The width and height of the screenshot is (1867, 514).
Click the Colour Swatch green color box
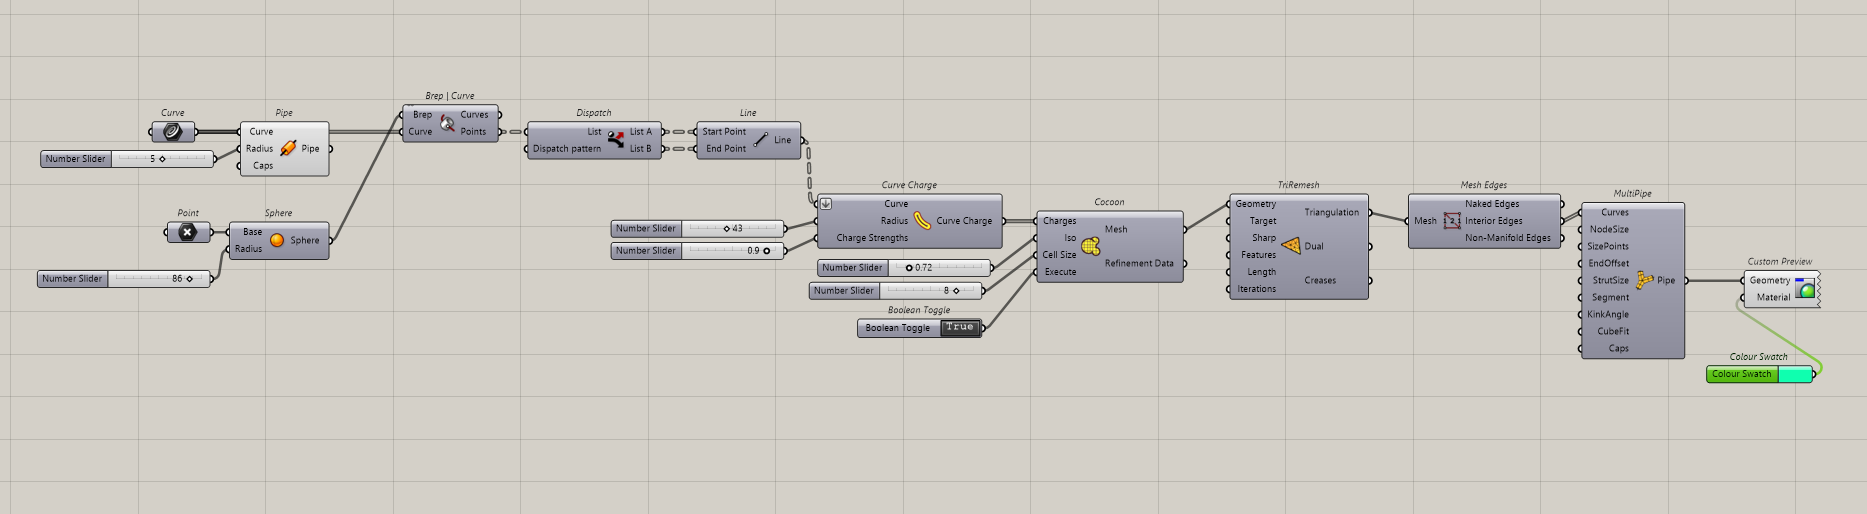(x=1795, y=374)
